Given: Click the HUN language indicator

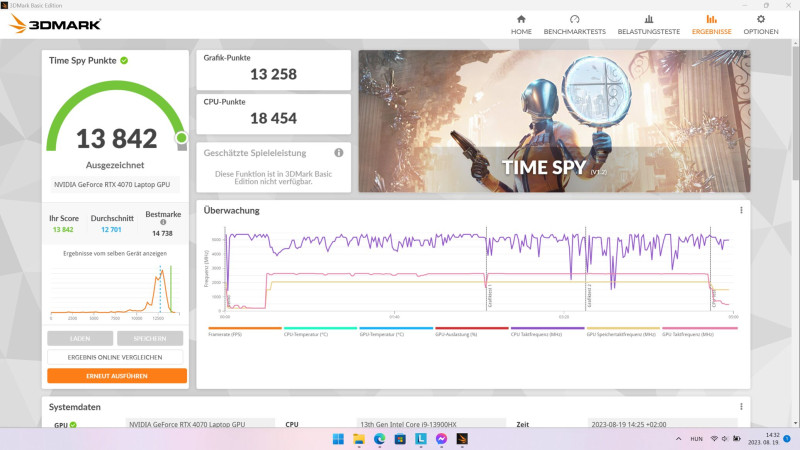Looking at the screenshot, I should click(x=696, y=439).
